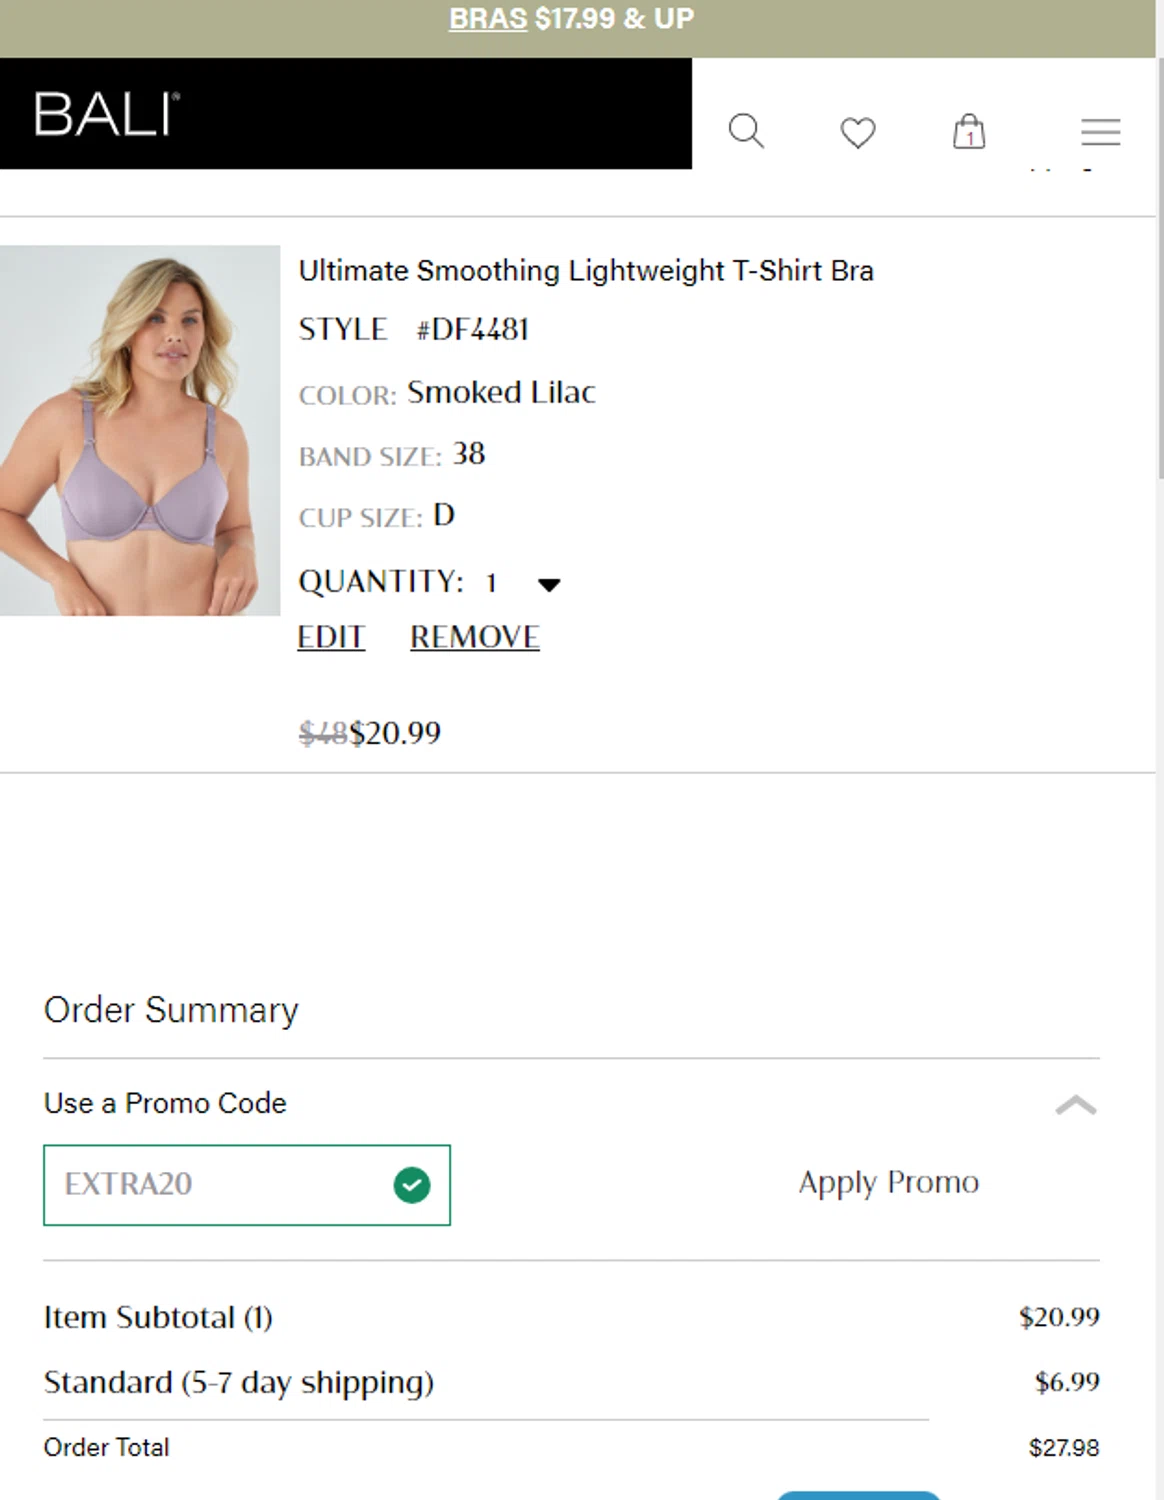1164x1500 pixels.
Task: Open Ultimate Smoothing Lightweight T-Shirt Bra title
Action: [586, 271]
